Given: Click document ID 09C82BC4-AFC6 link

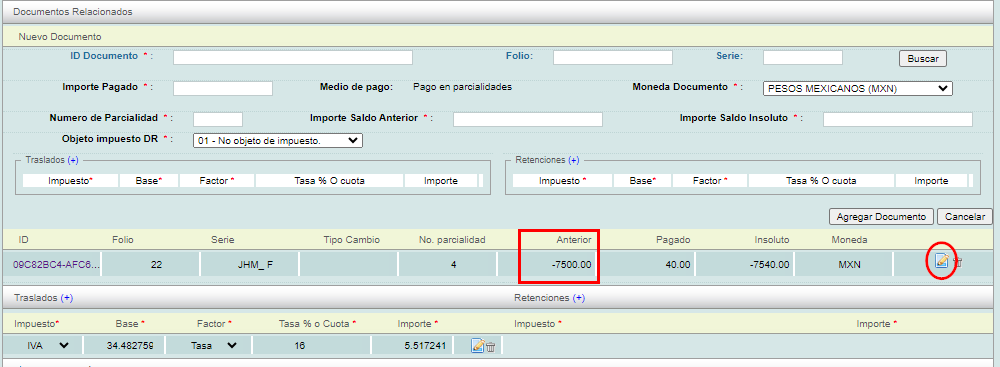Looking at the screenshot, I should 56,264.
